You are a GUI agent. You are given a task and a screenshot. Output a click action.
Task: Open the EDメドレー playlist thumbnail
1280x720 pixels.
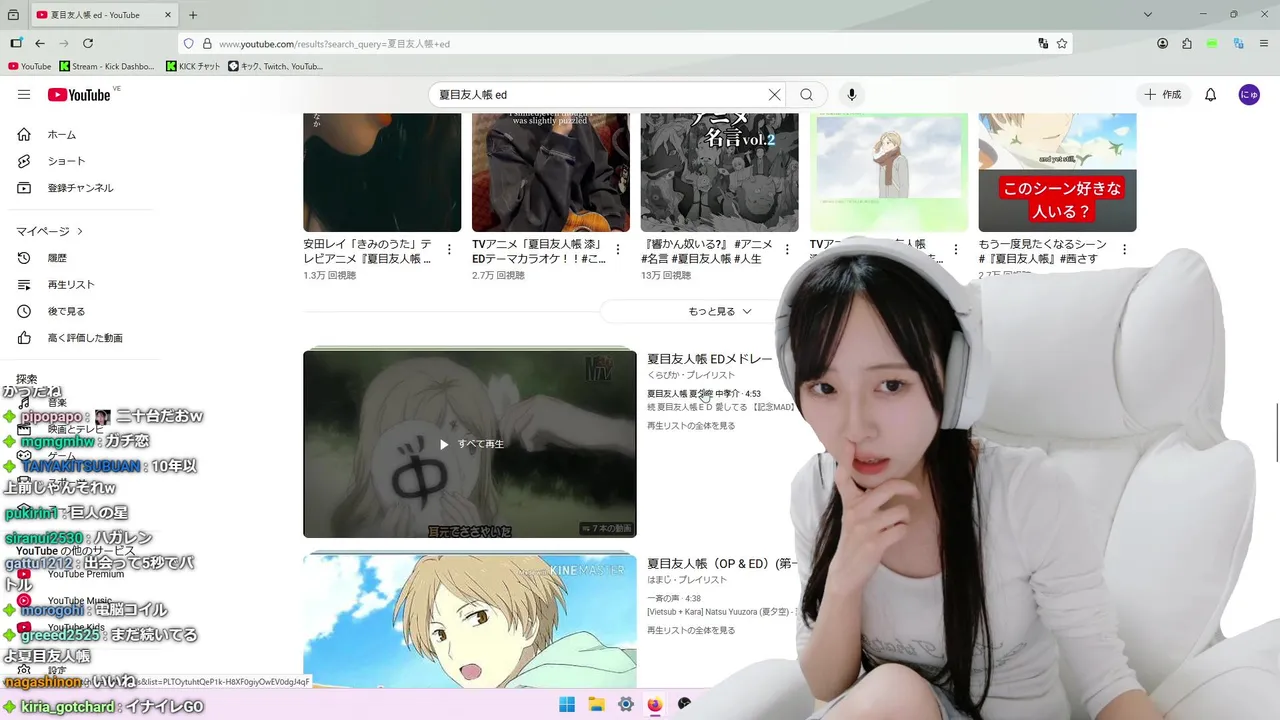470,444
